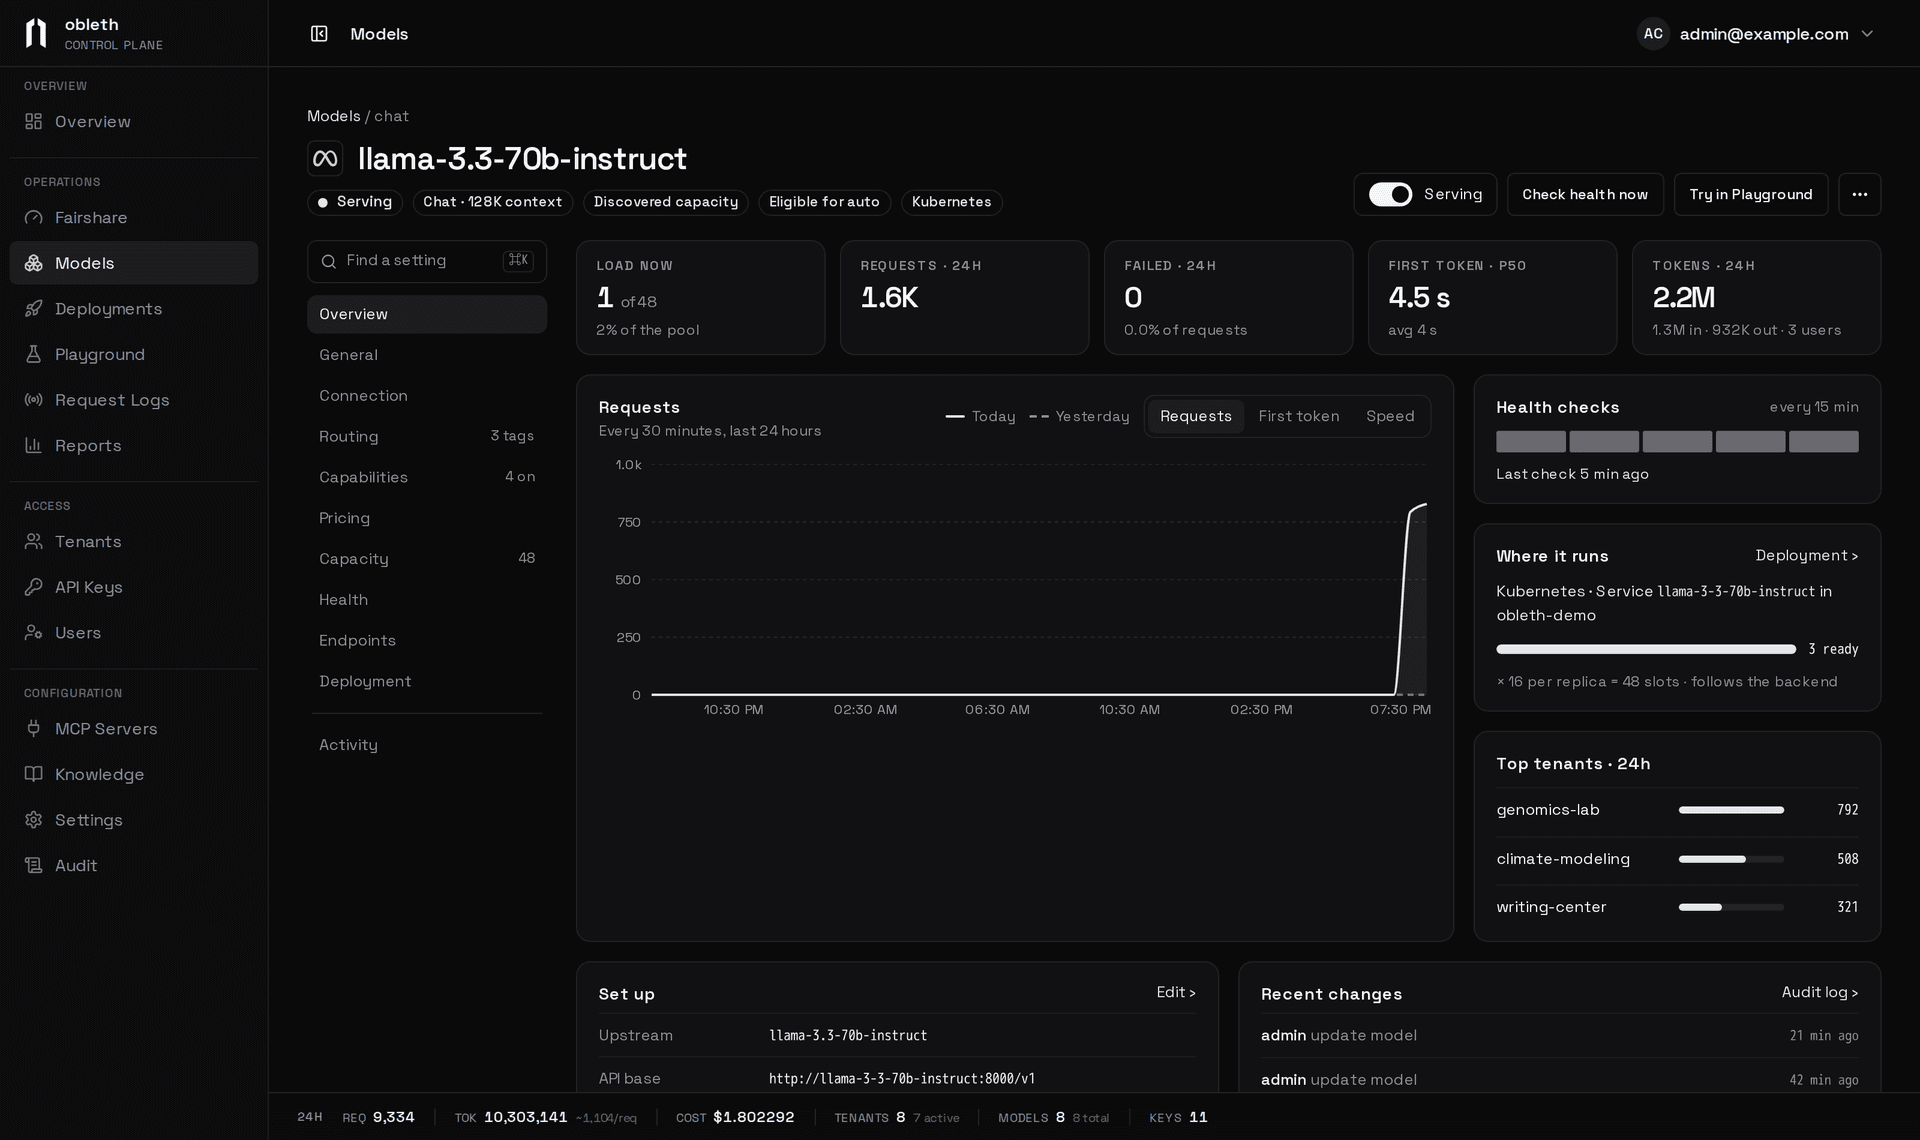Click the Deployments rocket icon

pyautogui.click(x=34, y=309)
